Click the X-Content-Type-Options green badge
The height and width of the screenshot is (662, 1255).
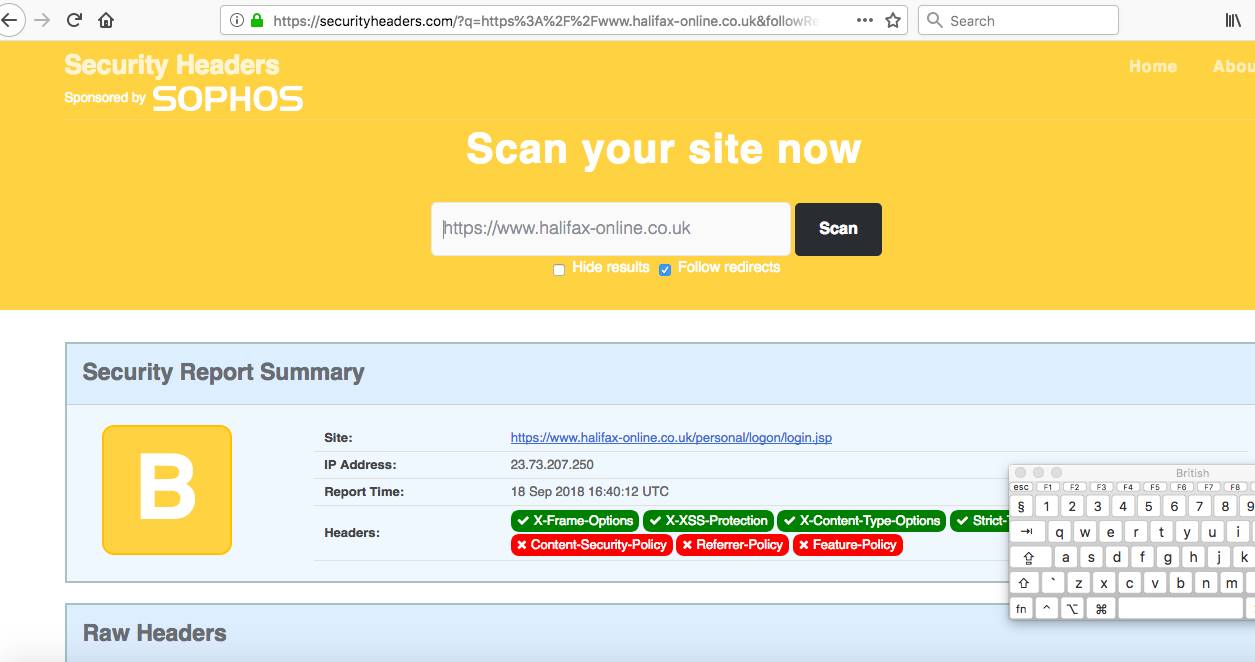pyautogui.click(x=861, y=521)
